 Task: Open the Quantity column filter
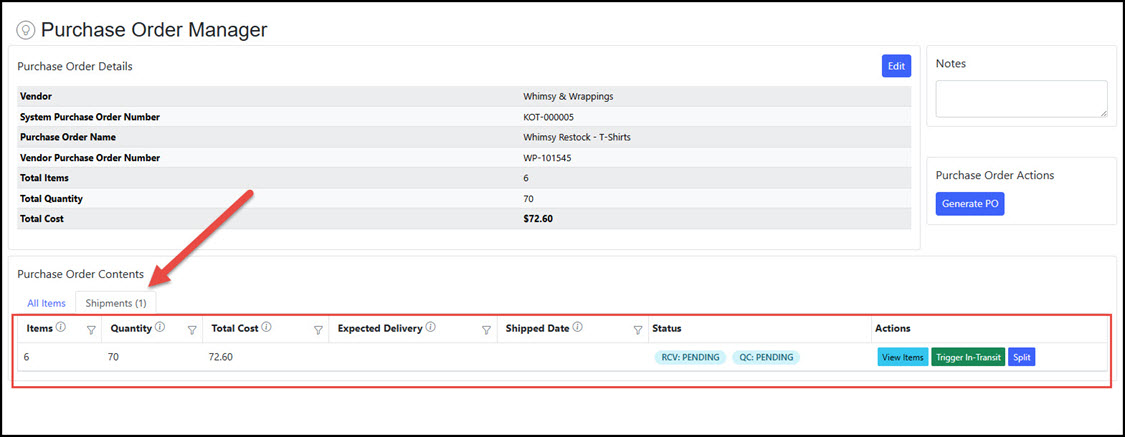(x=192, y=329)
